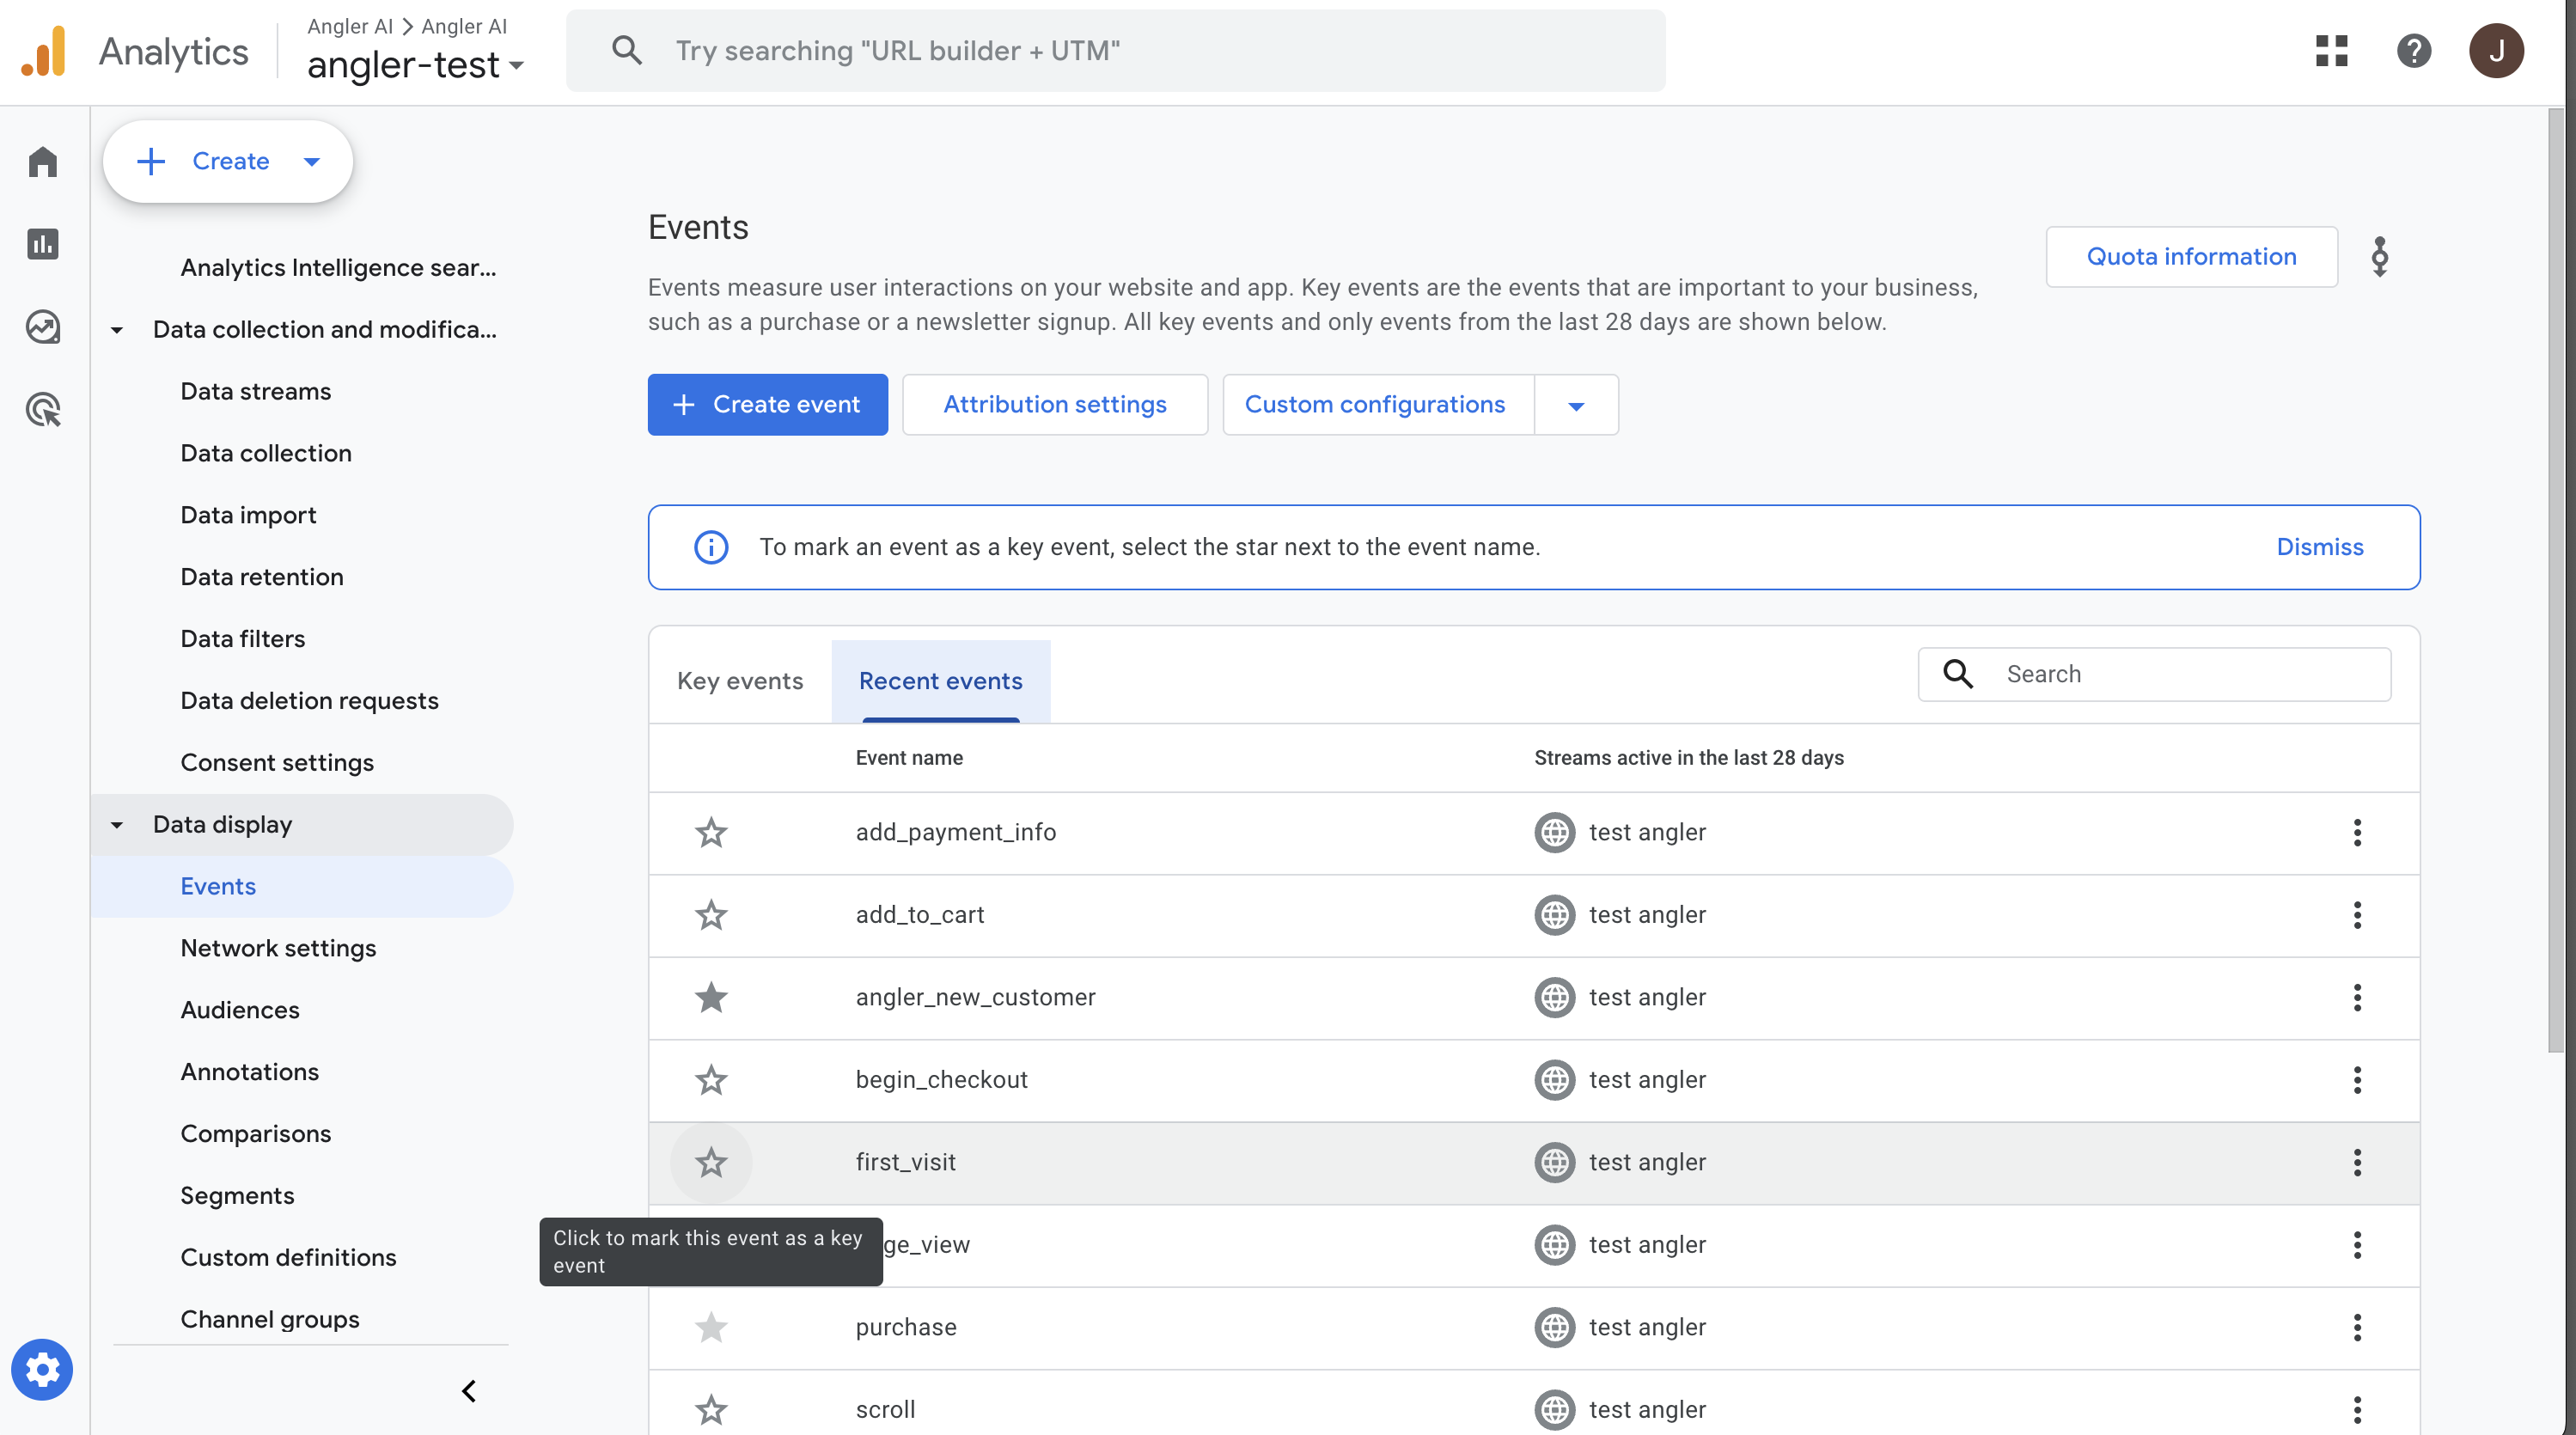Click the Angler AI account breadcrumb

pyautogui.click(x=350, y=26)
